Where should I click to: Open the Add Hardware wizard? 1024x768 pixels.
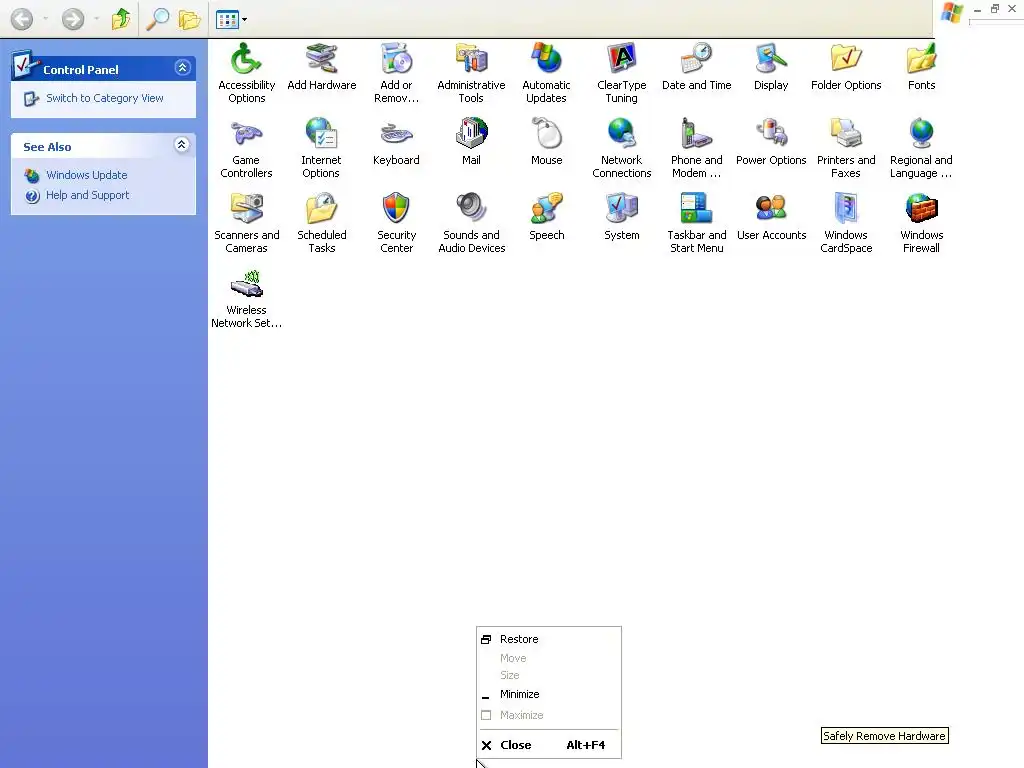click(321, 67)
